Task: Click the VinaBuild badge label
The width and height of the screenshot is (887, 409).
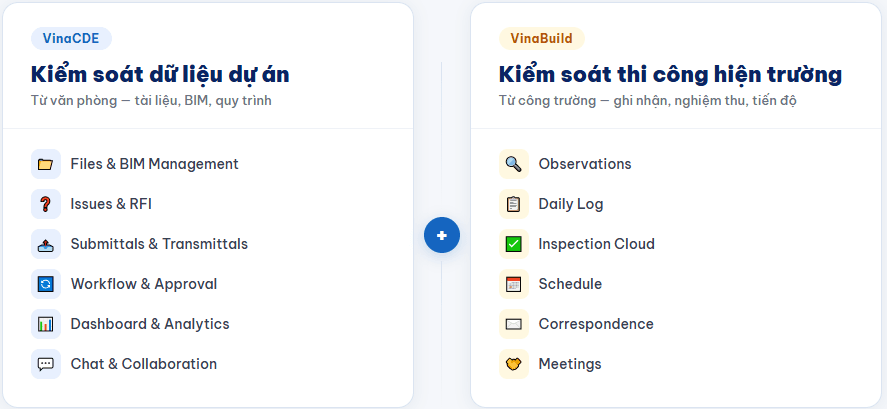Action: (541, 38)
